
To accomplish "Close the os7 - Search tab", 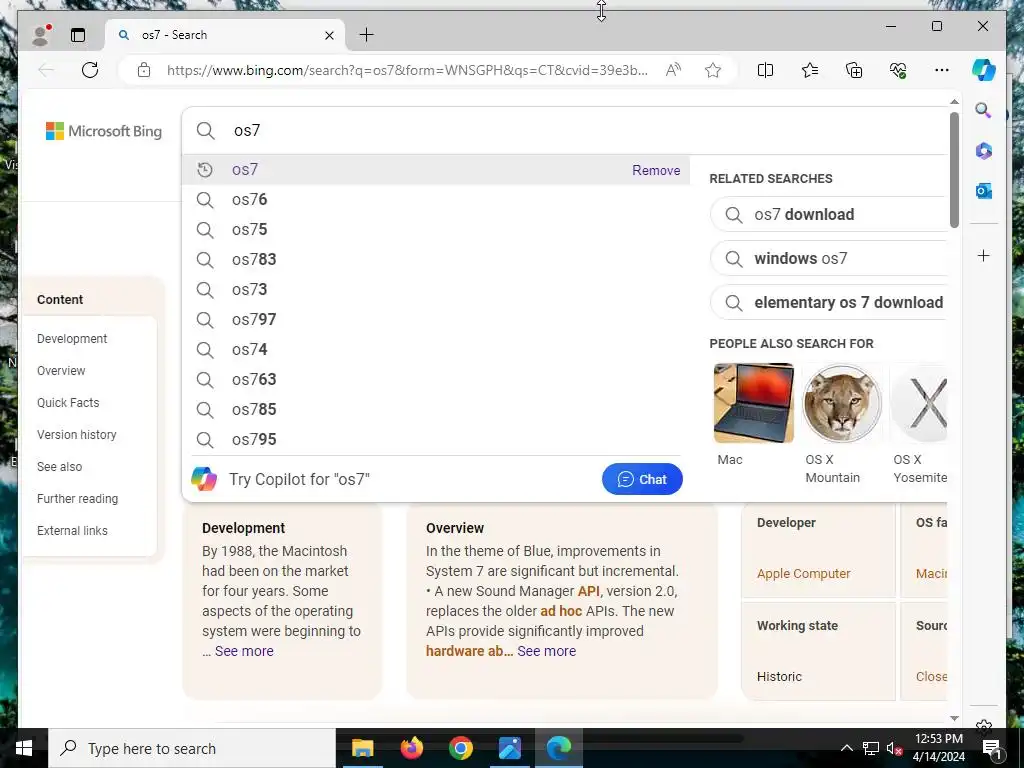I will pos(329,35).
